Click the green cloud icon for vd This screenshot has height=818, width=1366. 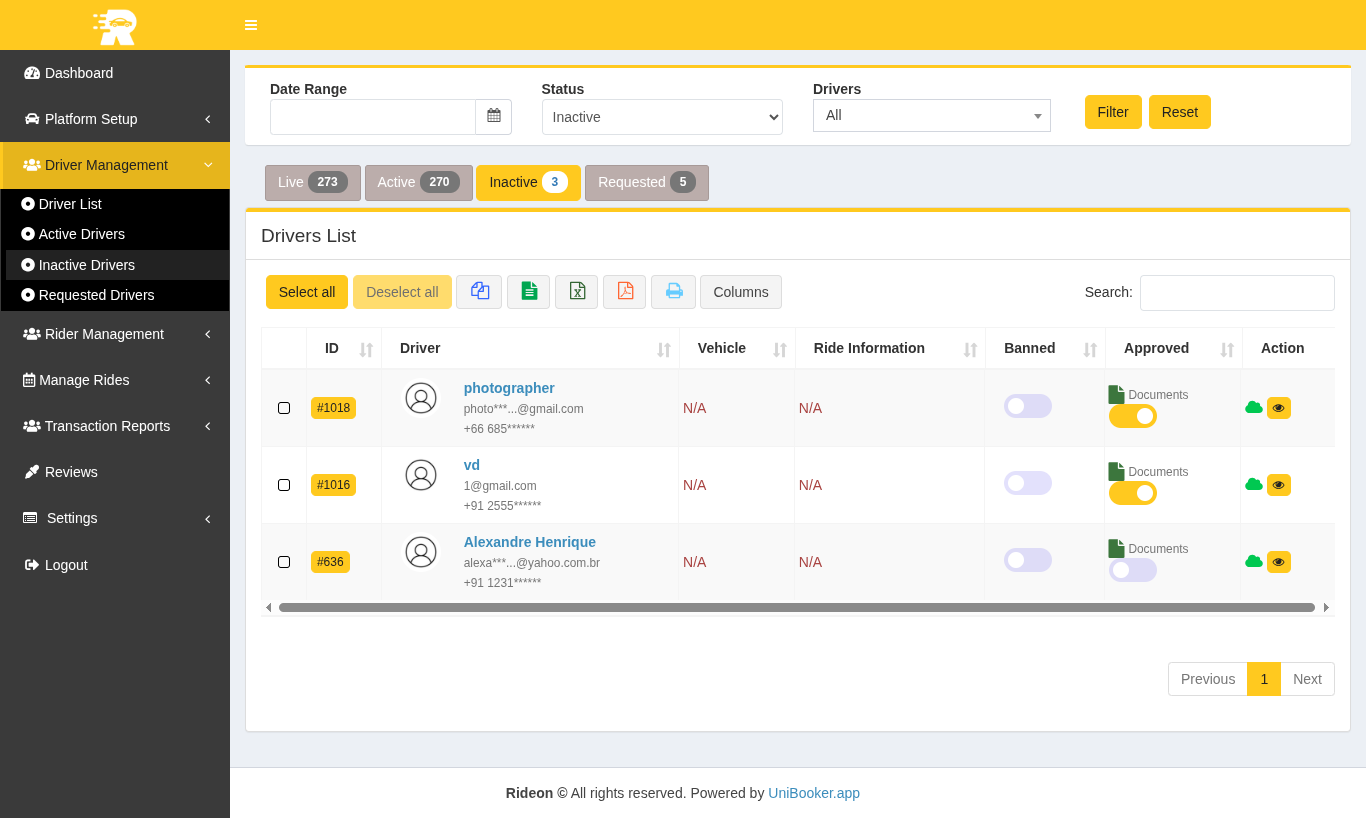click(x=1253, y=484)
